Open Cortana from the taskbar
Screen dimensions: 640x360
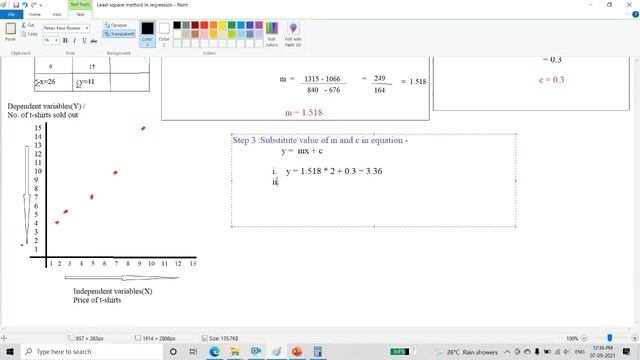173,351
